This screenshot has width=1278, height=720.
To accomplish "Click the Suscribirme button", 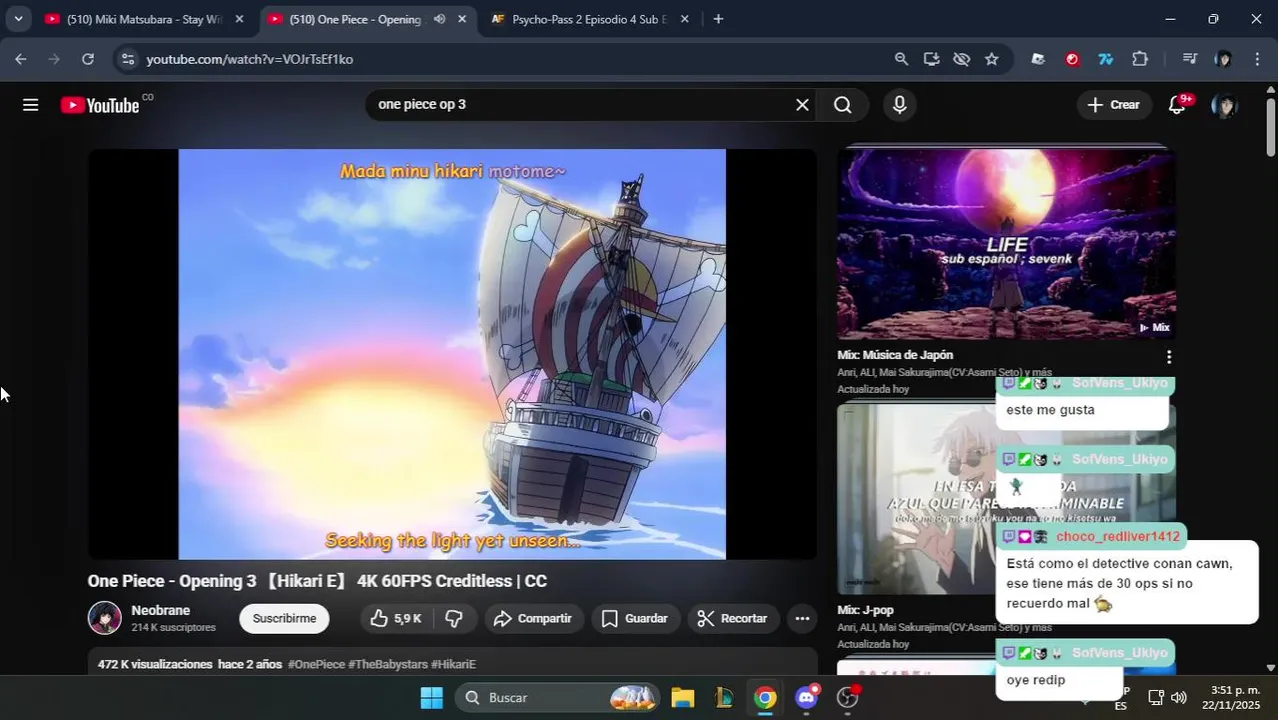I will [284, 618].
